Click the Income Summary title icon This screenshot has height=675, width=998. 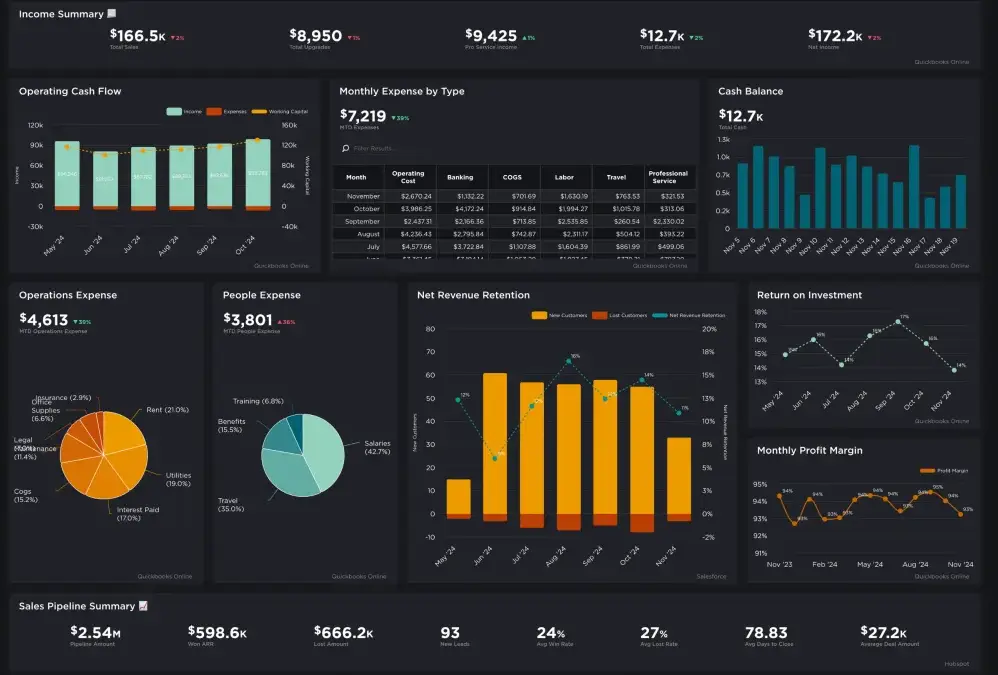(x=111, y=14)
